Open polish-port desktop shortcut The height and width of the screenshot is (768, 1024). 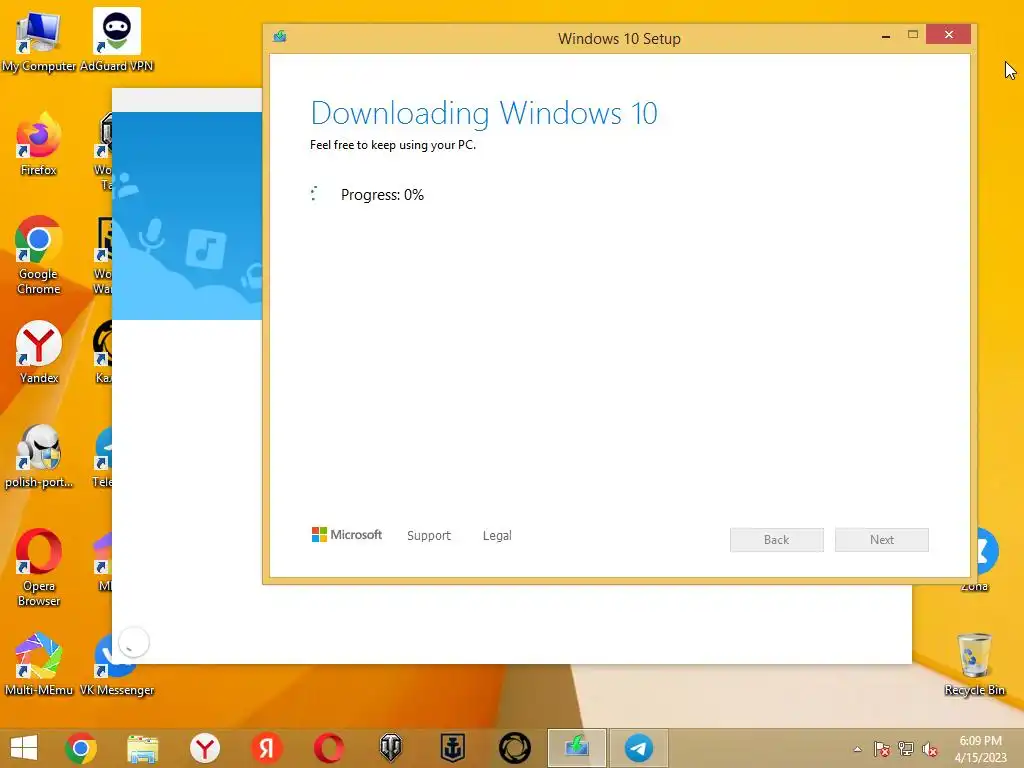pos(39,457)
